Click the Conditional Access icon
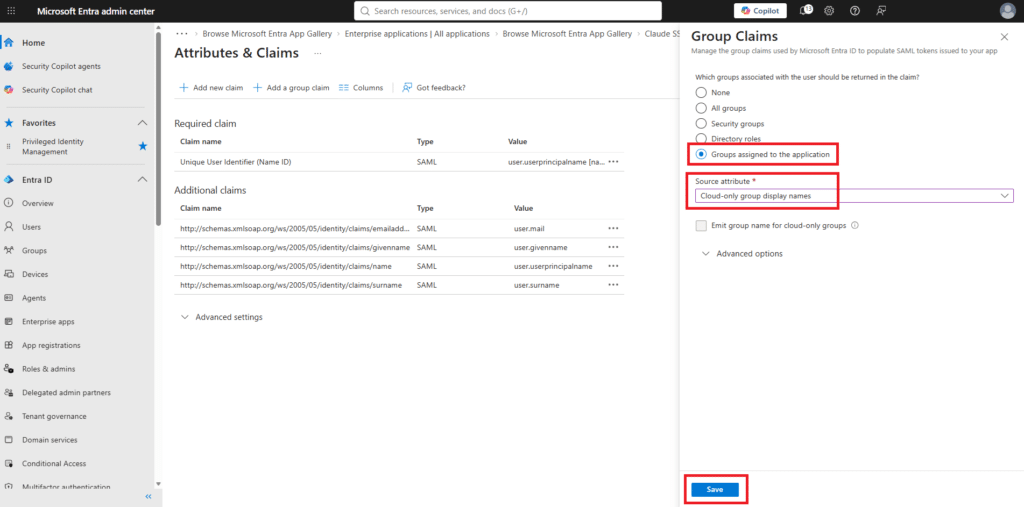This screenshot has width=1024, height=507. click(9, 463)
